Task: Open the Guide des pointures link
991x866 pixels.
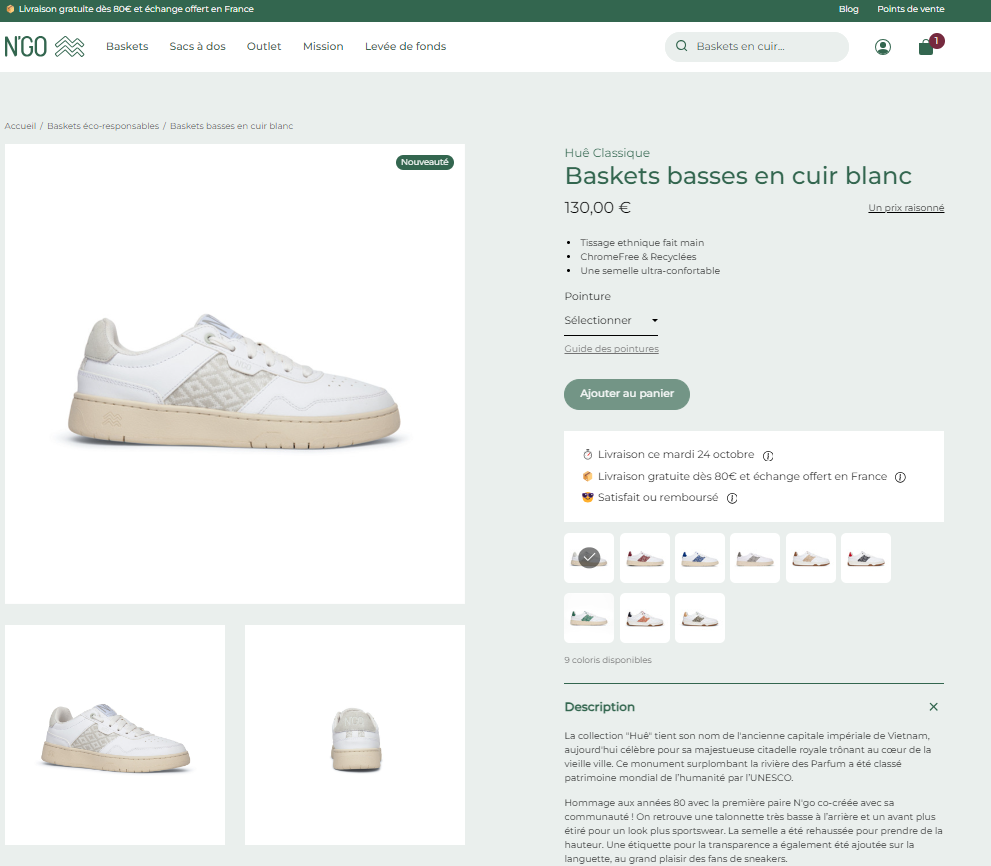Action: 611,349
